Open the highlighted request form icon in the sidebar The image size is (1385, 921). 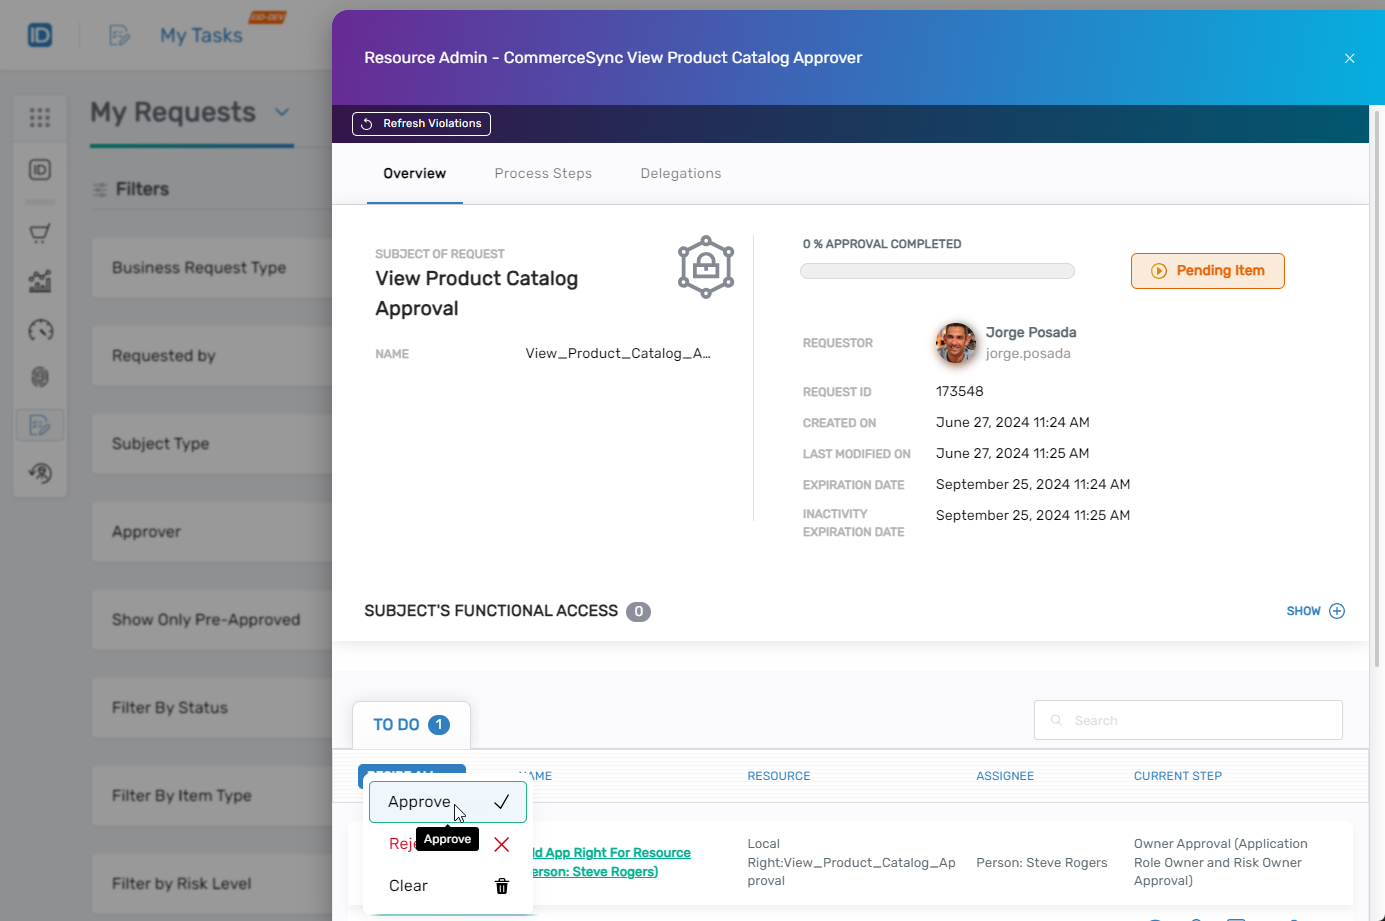(40, 424)
